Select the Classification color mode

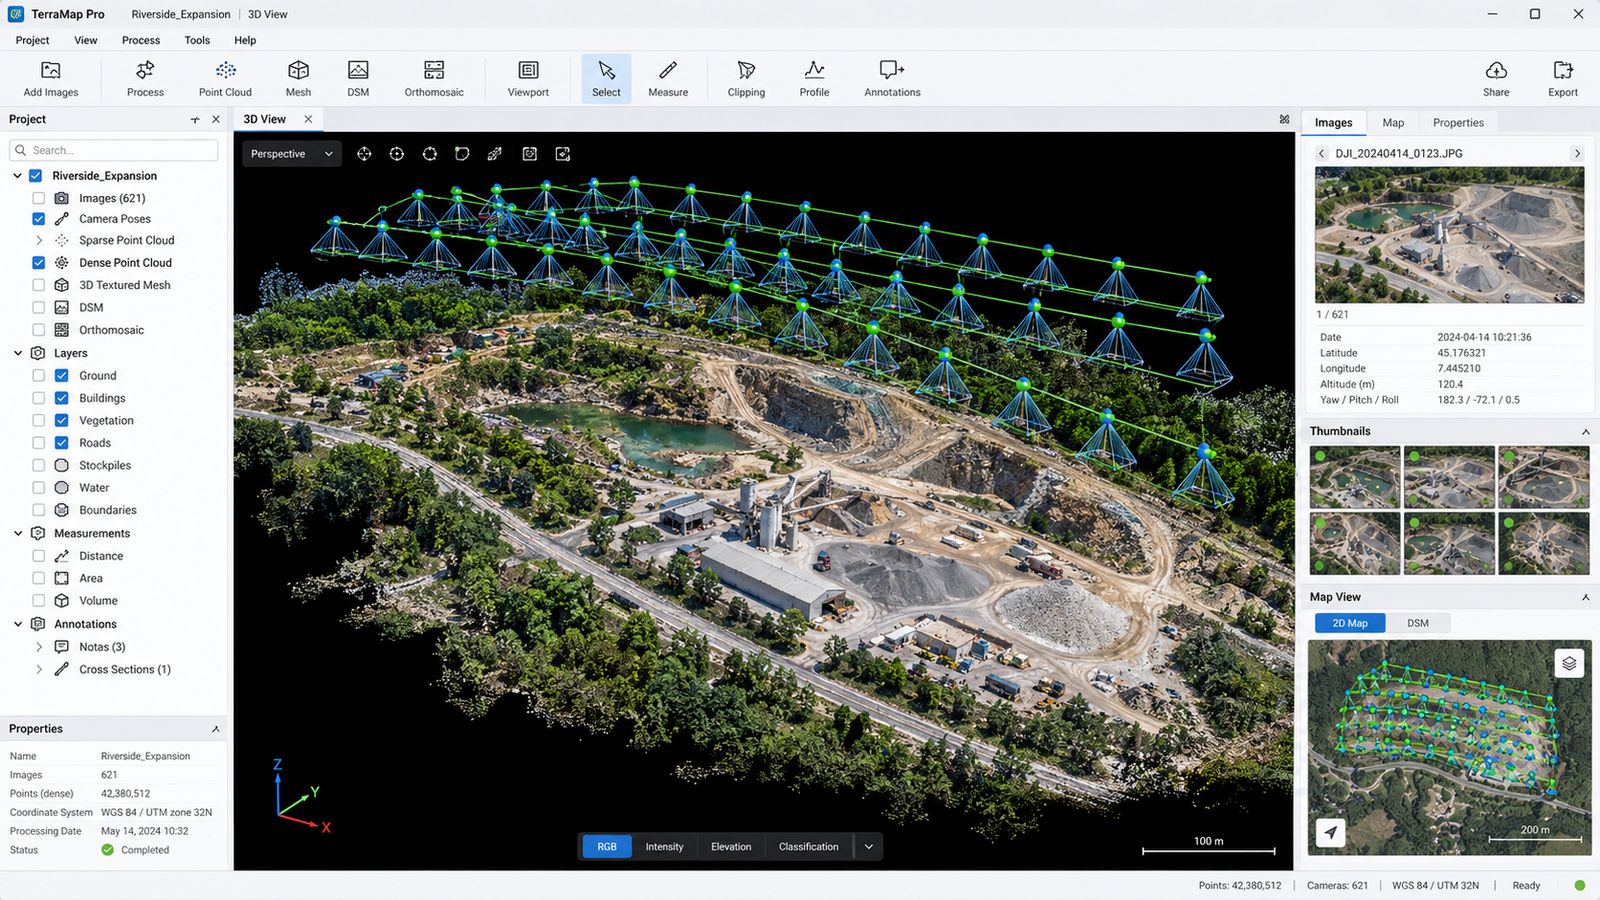click(808, 847)
